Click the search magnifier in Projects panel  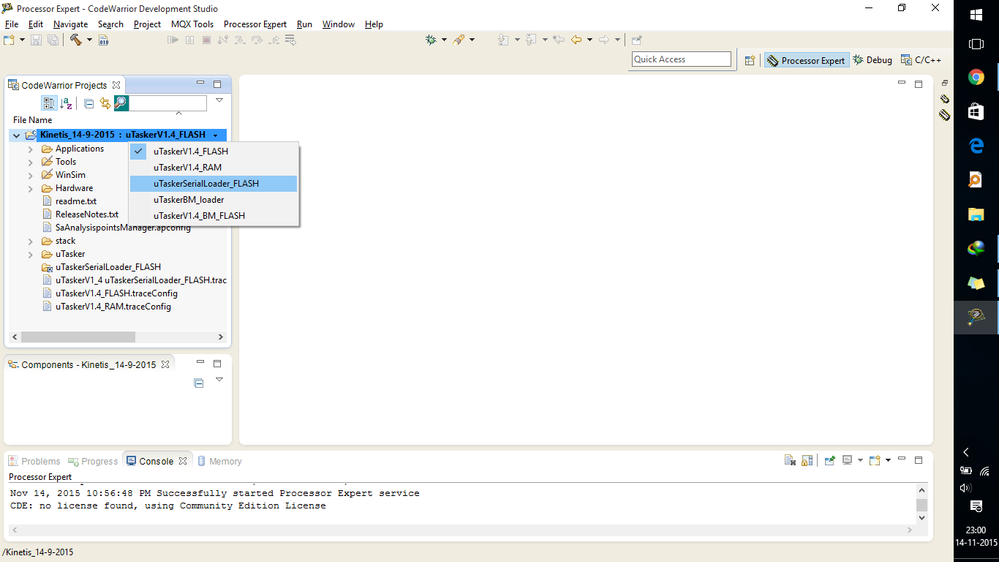tap(121, 103)
